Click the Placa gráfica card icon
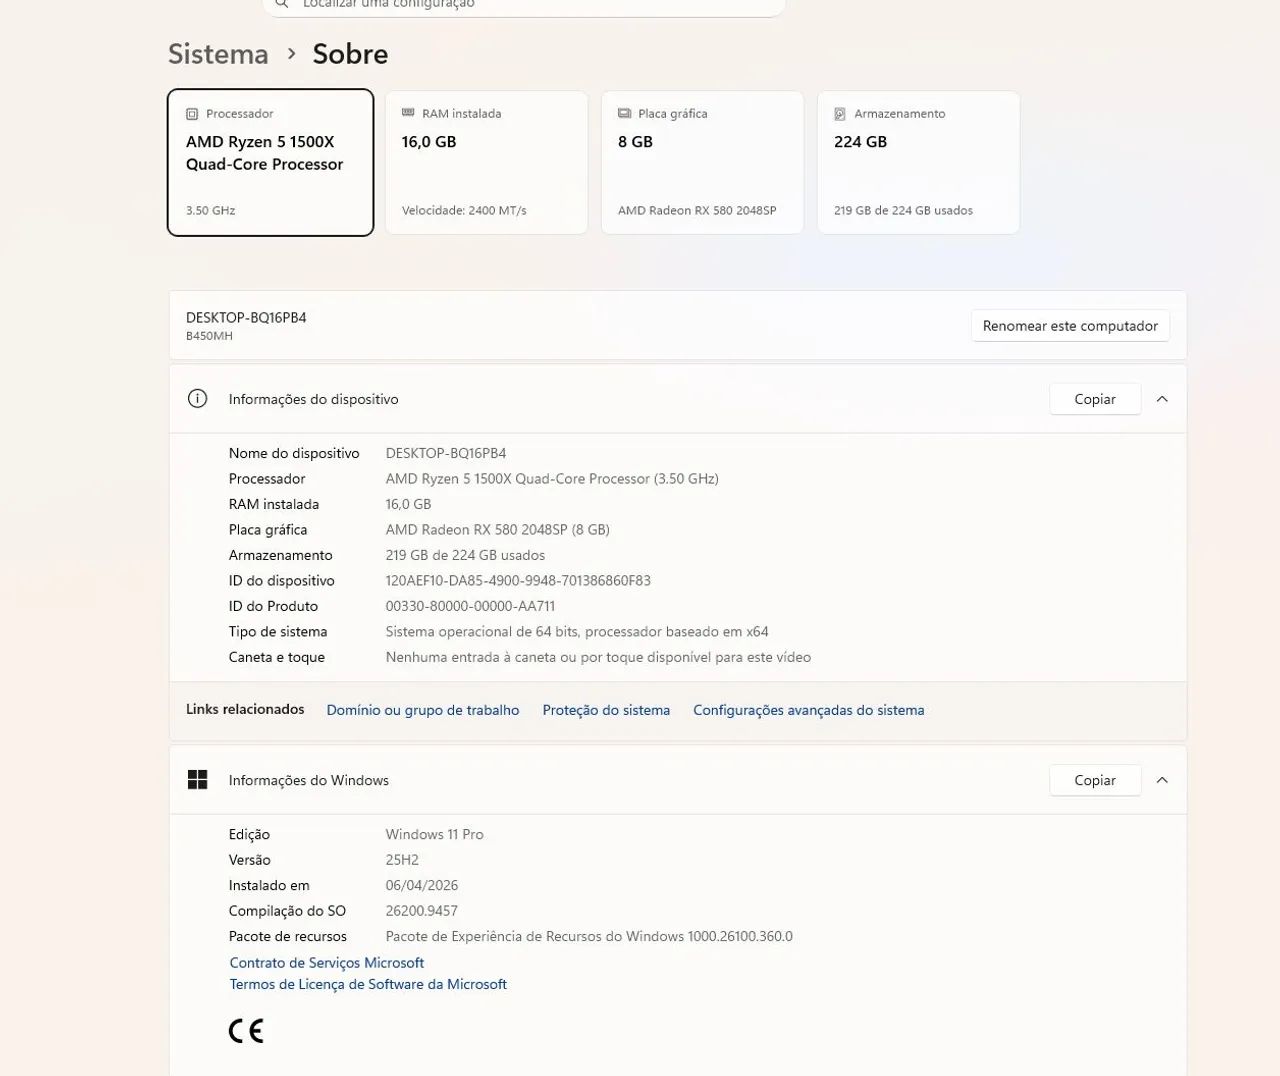The height and width of the screenshot is (1076, 1280). (x=624, y=113)
